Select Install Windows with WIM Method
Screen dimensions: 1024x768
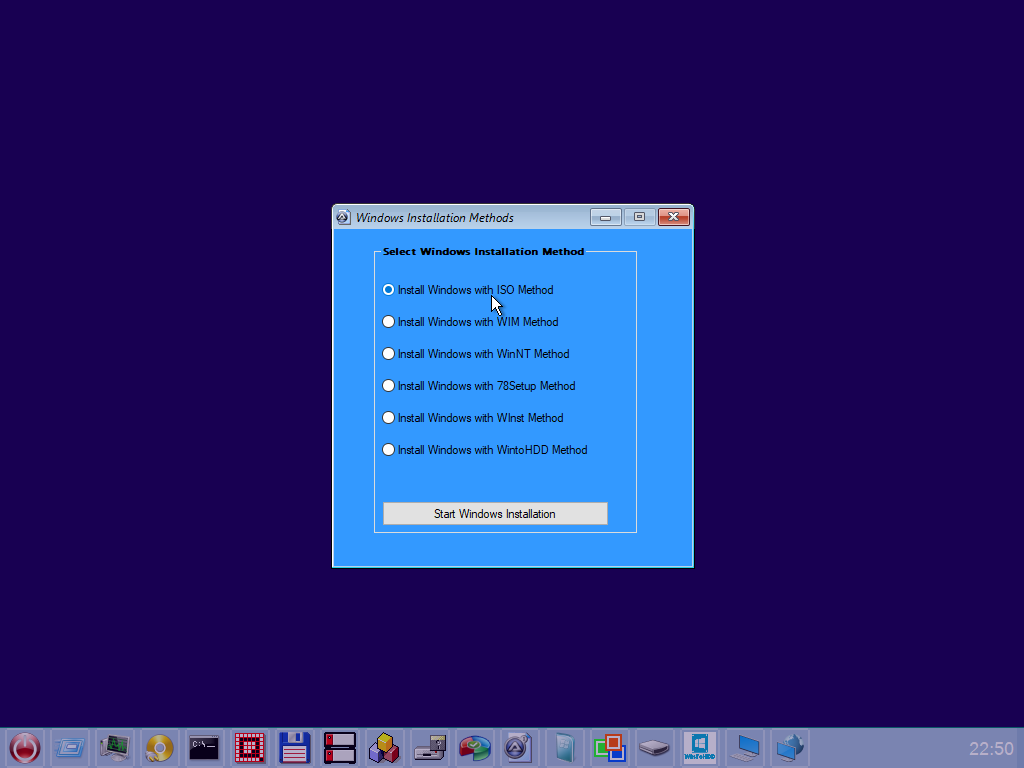point(471,321)
